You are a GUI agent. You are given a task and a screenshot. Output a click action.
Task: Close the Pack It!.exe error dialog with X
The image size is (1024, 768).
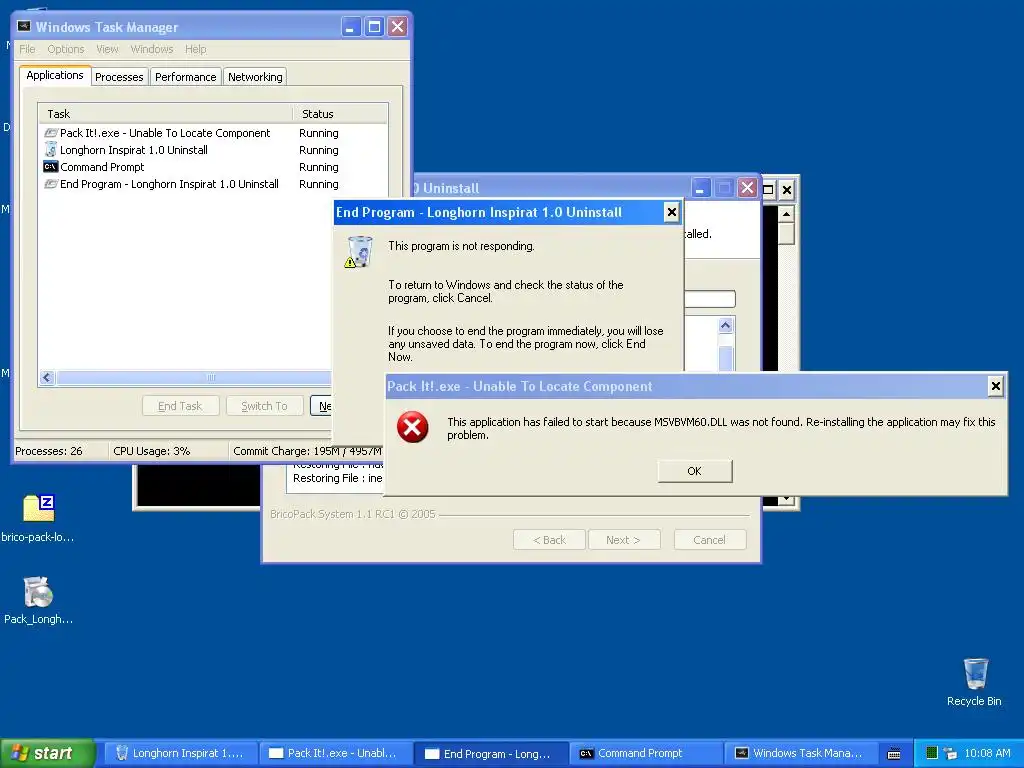pyautogui.click(x=995, y=386)
